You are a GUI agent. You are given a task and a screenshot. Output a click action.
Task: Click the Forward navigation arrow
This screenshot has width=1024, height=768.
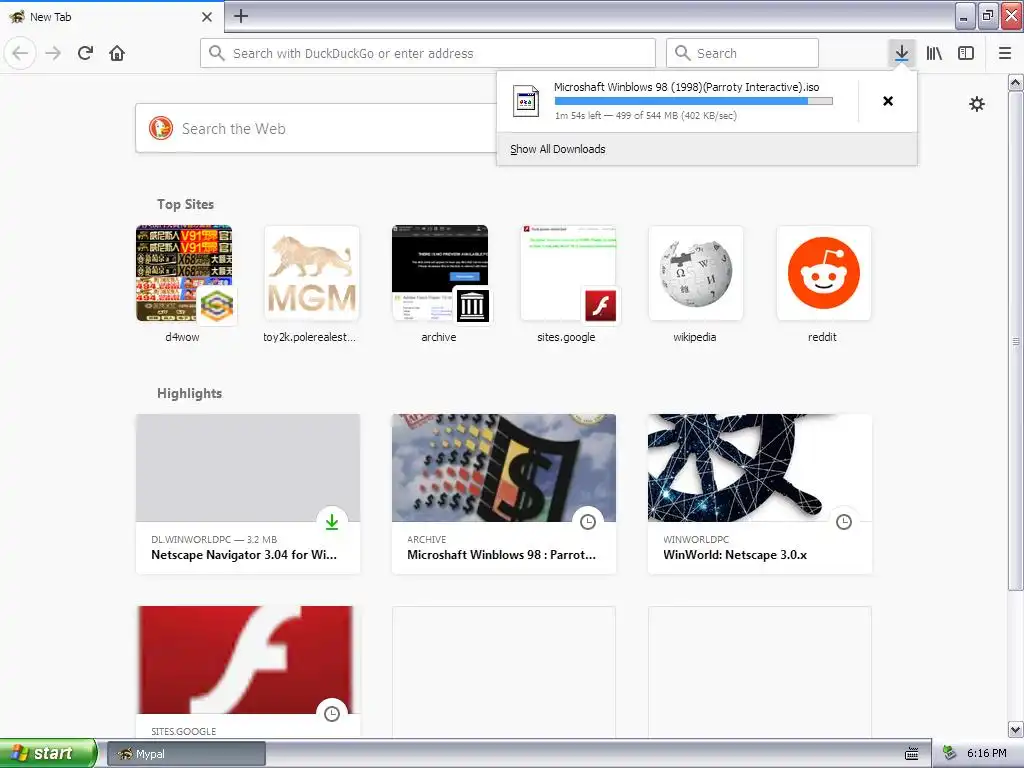(x=53, y=53)
